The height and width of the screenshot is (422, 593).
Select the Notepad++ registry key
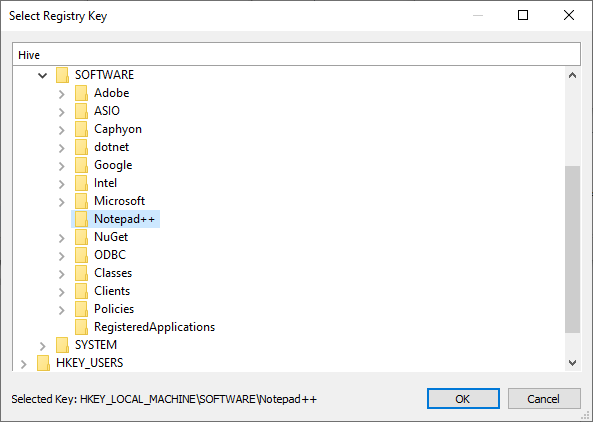[124, 219]
